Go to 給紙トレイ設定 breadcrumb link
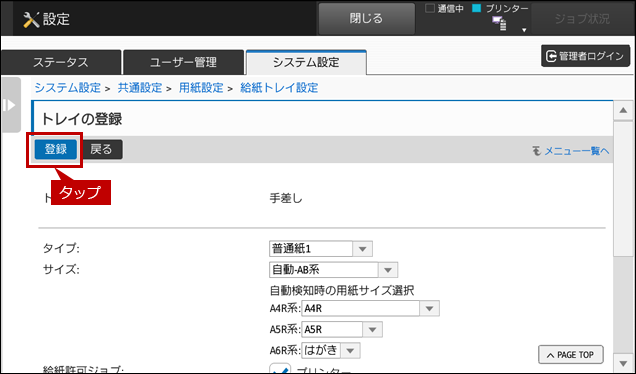636x374 pixels. (279, 88)
